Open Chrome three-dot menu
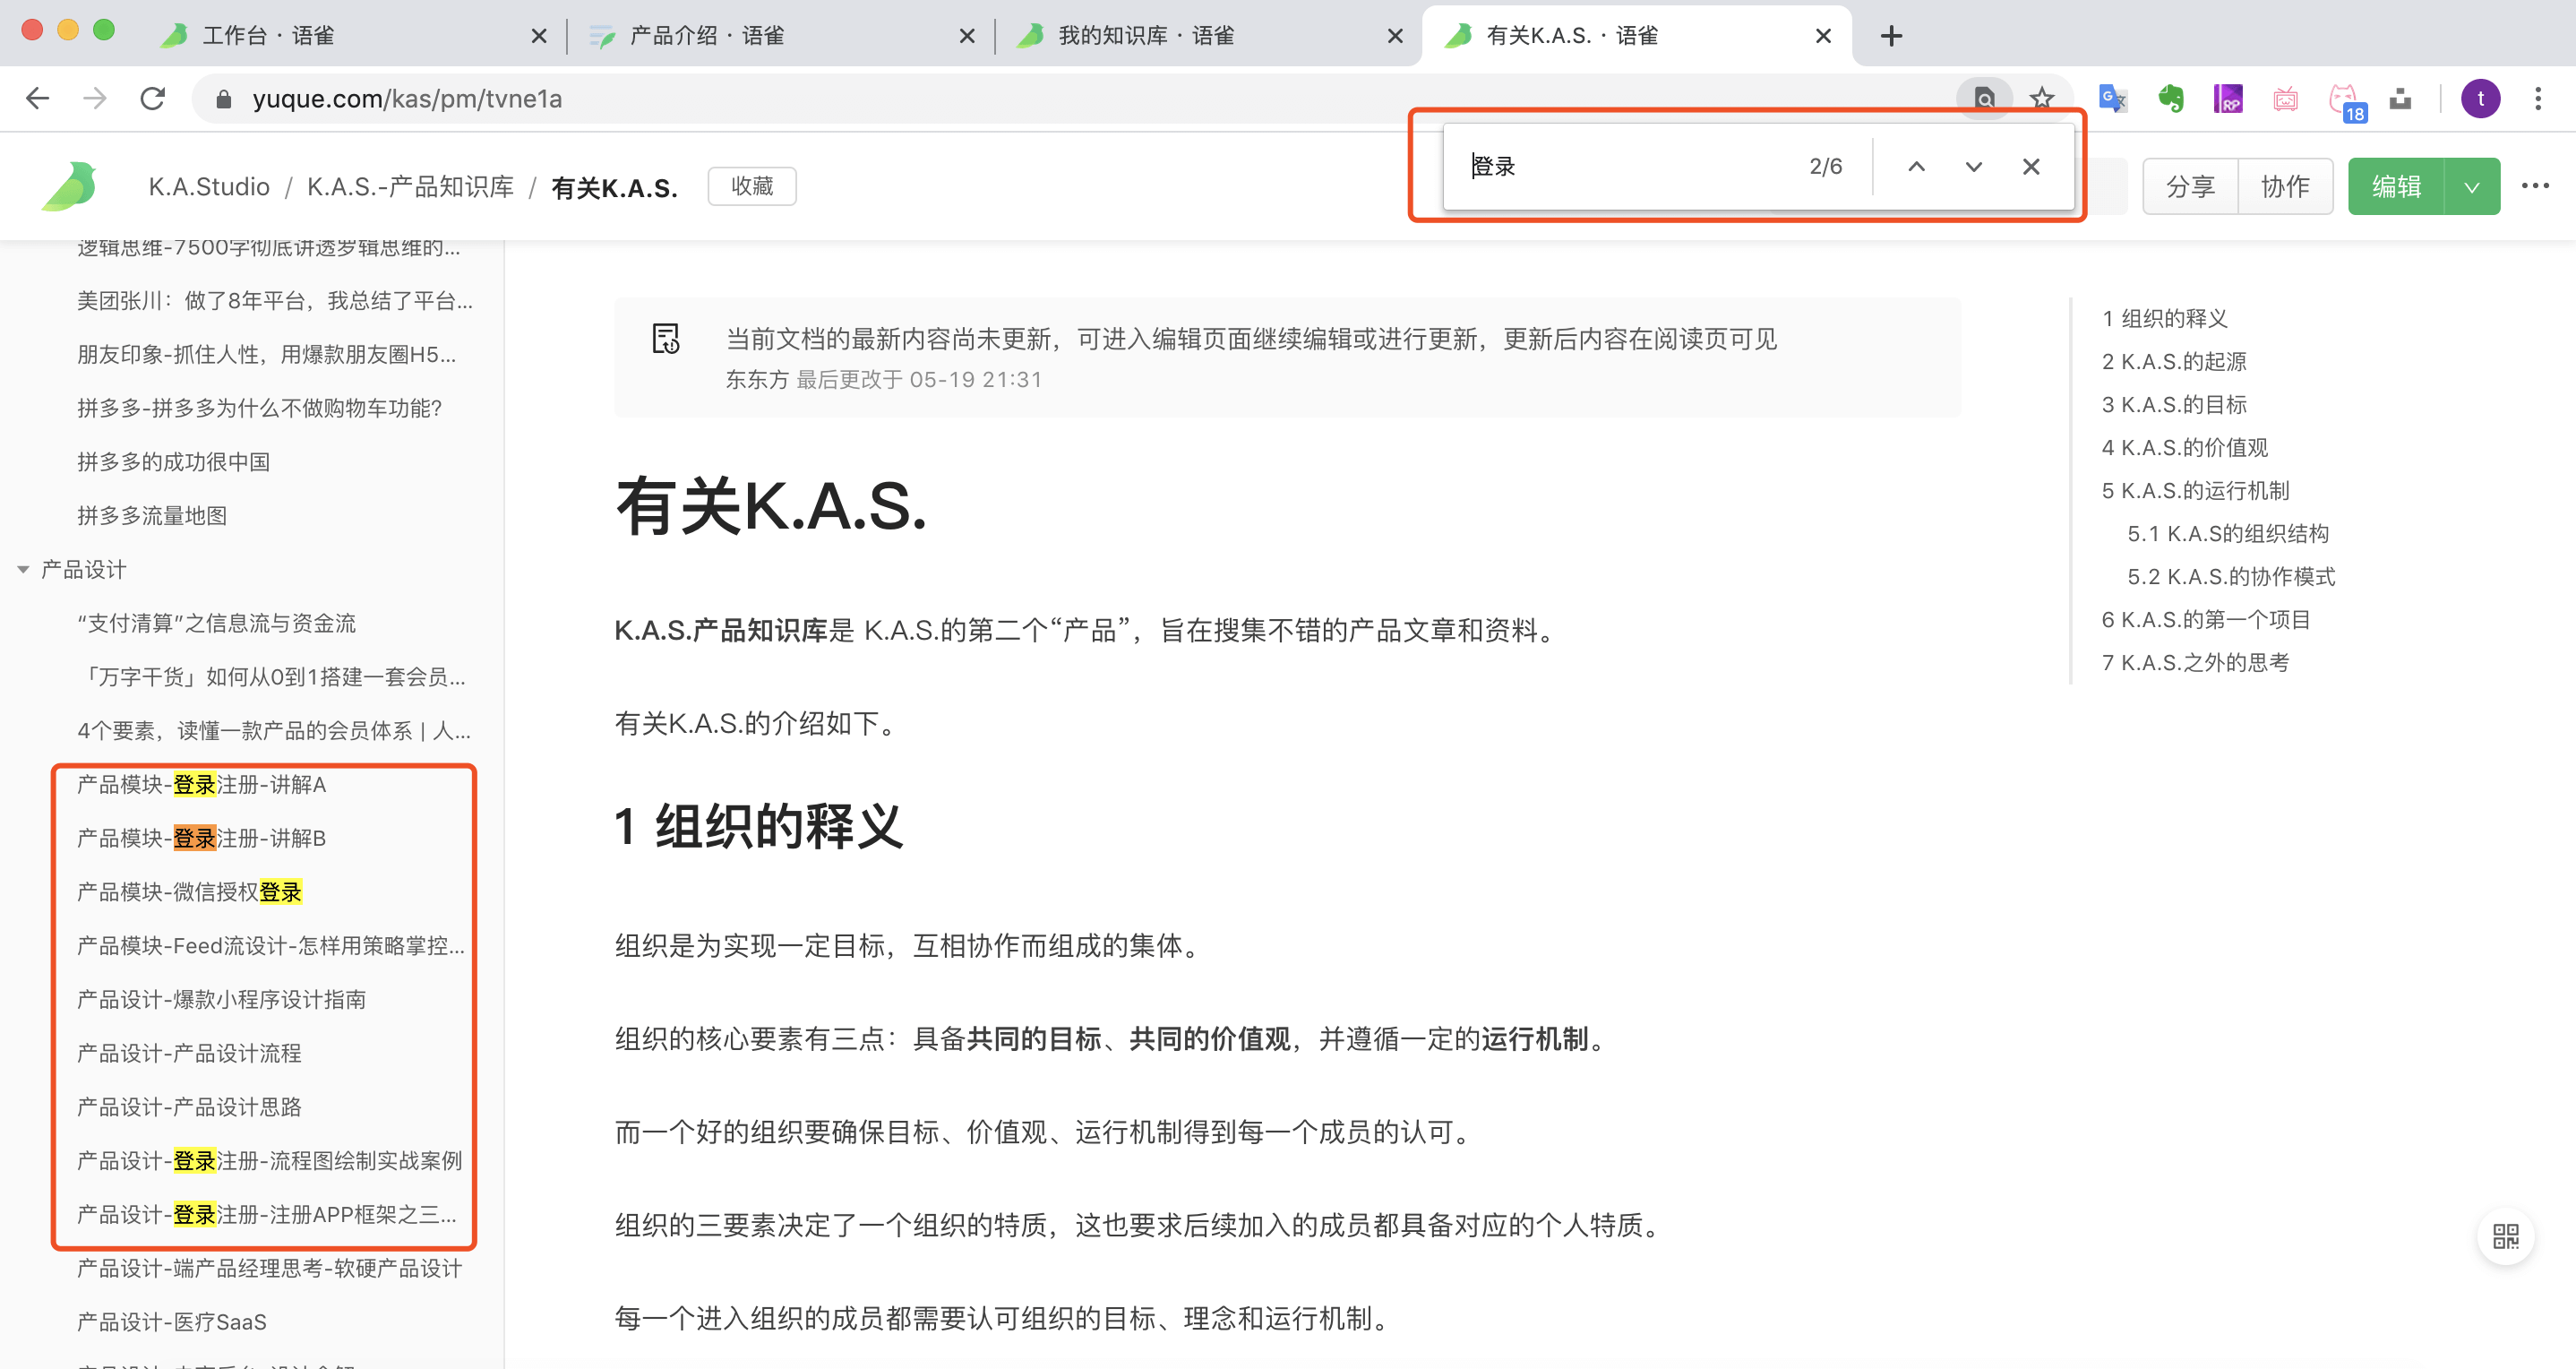The height and width of the screenshot is (1369, 2576). [2538, 98]
